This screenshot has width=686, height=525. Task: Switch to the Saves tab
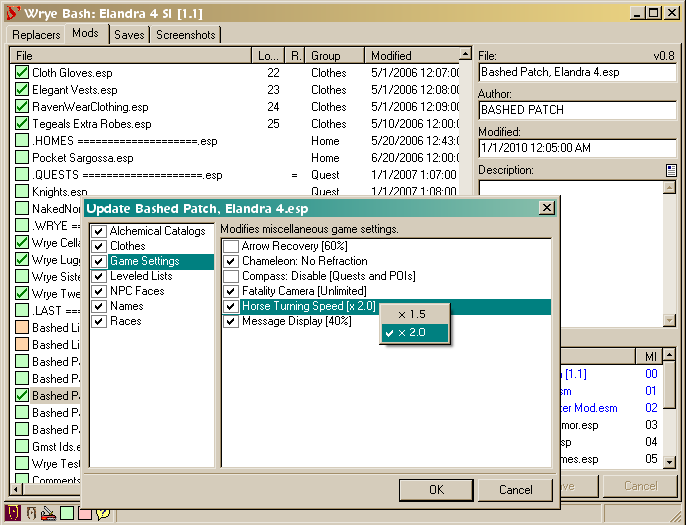(x=129, y=35)
